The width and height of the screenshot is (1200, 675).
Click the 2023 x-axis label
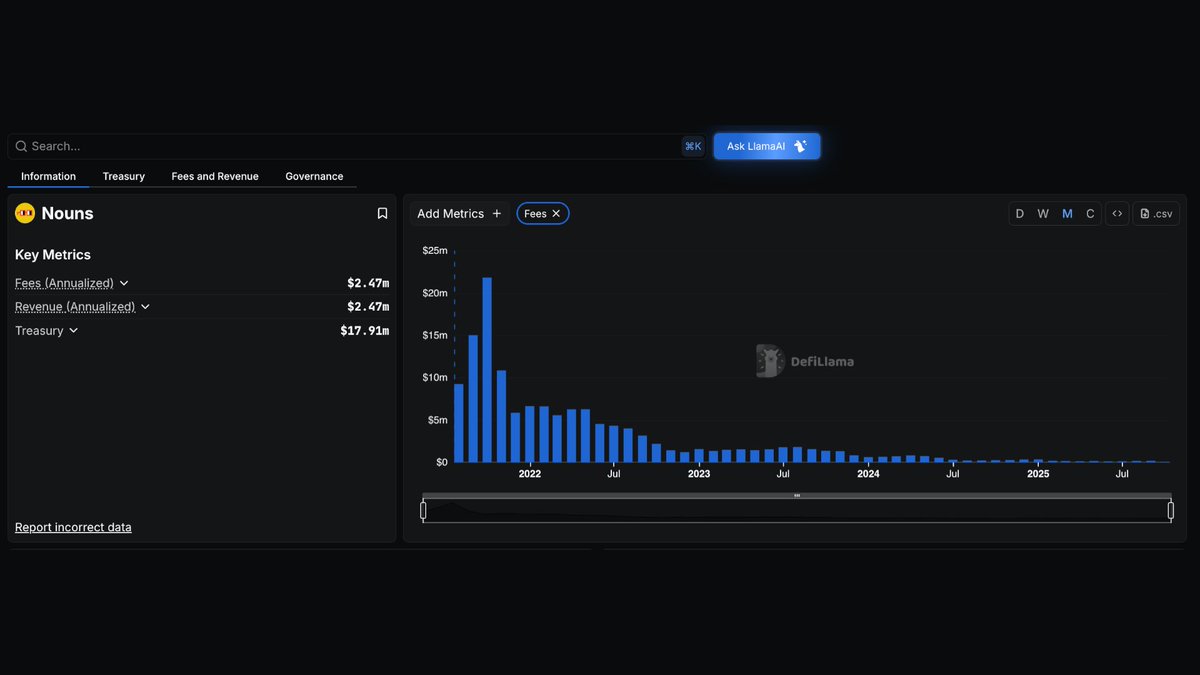click(x=699, y=474)
